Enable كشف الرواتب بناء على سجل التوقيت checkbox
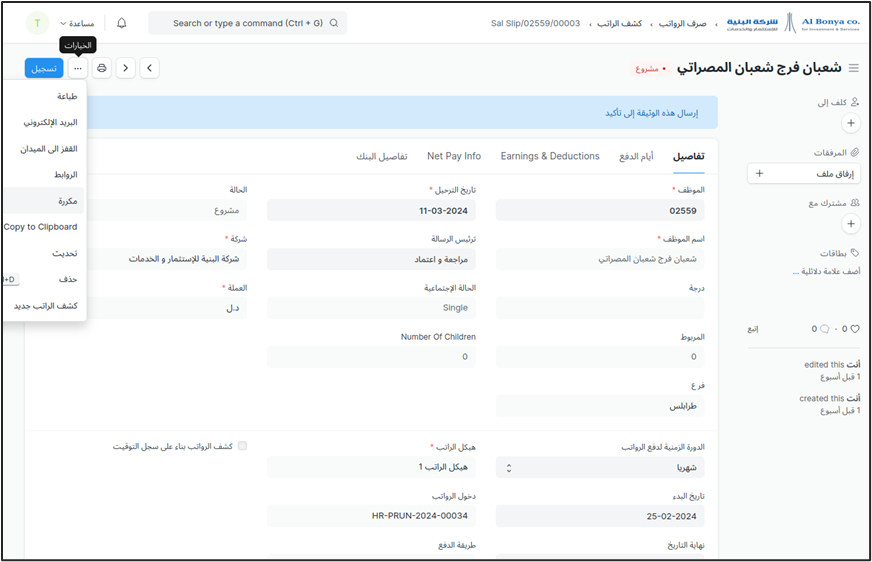 [242, 446]
